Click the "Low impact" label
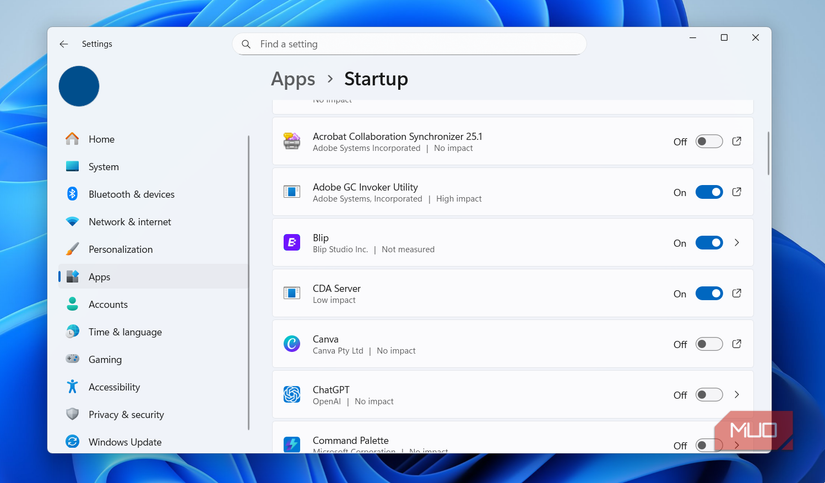 tap(334, 300)
